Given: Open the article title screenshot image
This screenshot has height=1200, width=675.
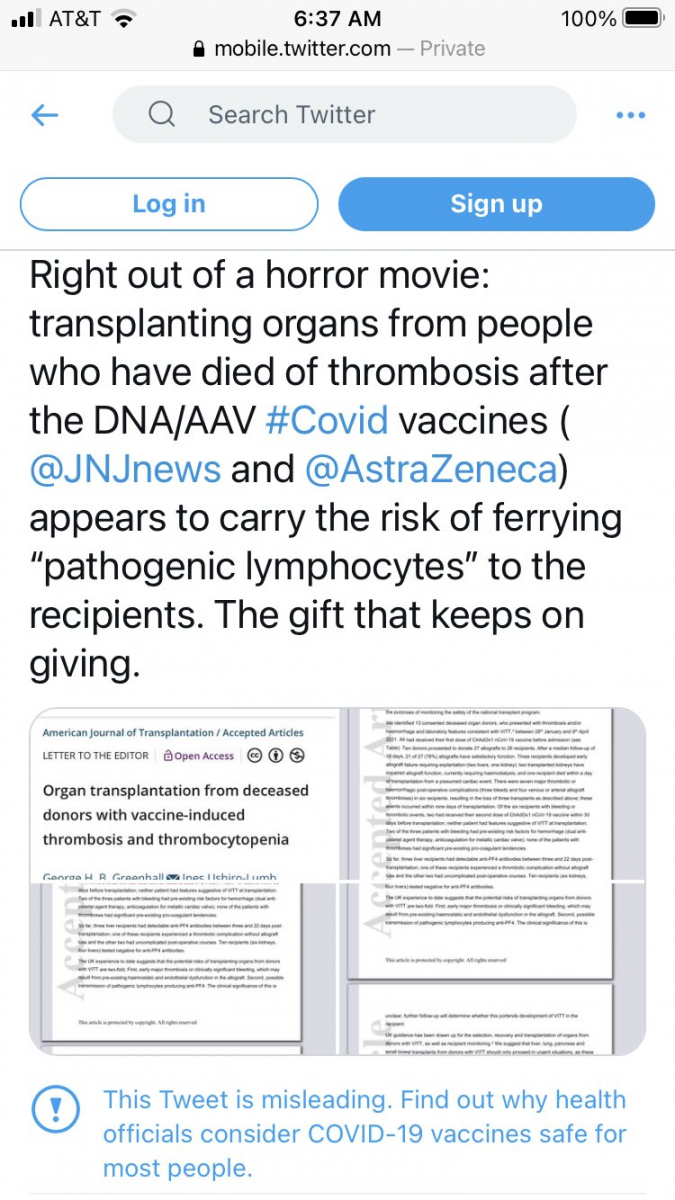Looking at the screenshot, I should [183, 795].
